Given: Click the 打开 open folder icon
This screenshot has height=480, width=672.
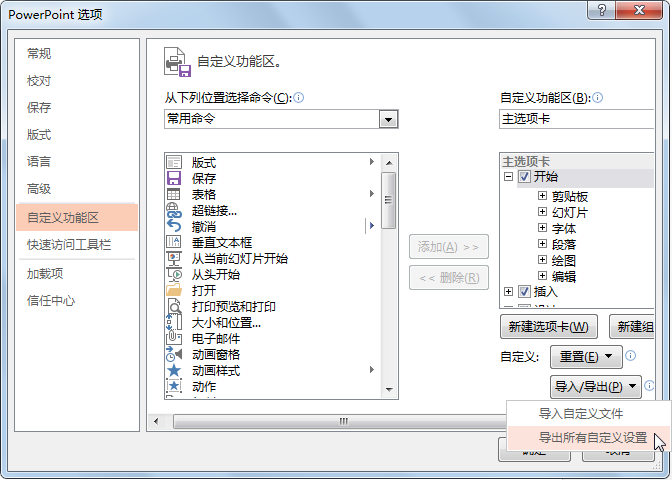Looking at the screenshot, I should tap(174, 290).
